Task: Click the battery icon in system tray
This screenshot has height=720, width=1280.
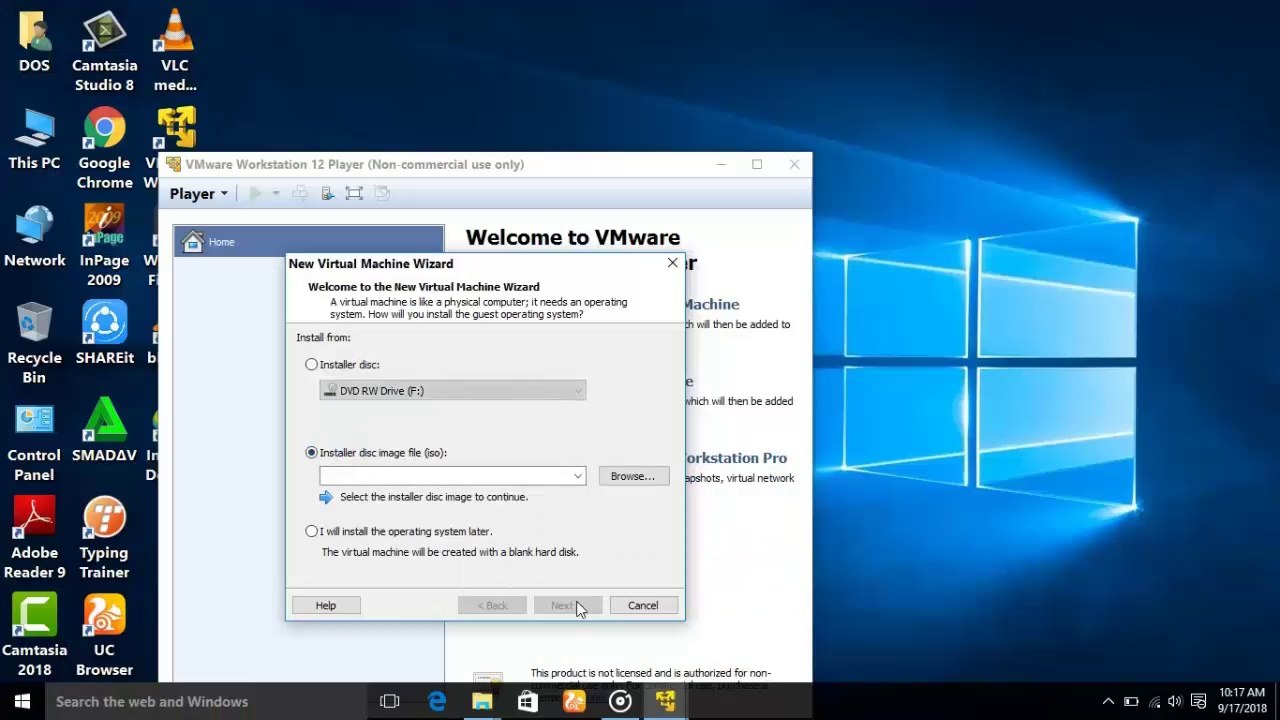Action: (x=1131, y=702)
